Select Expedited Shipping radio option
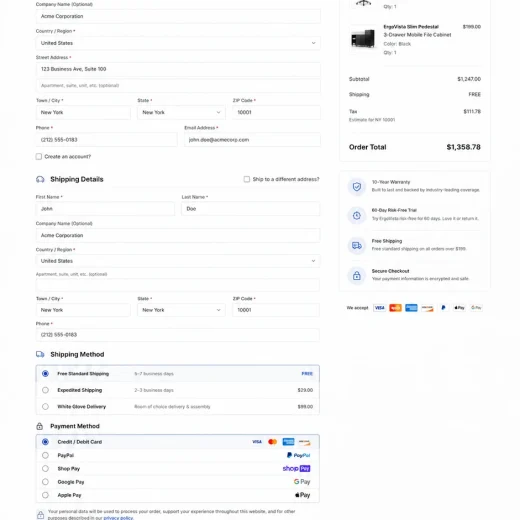Screen dimensions: 520x520 [45, 390]
